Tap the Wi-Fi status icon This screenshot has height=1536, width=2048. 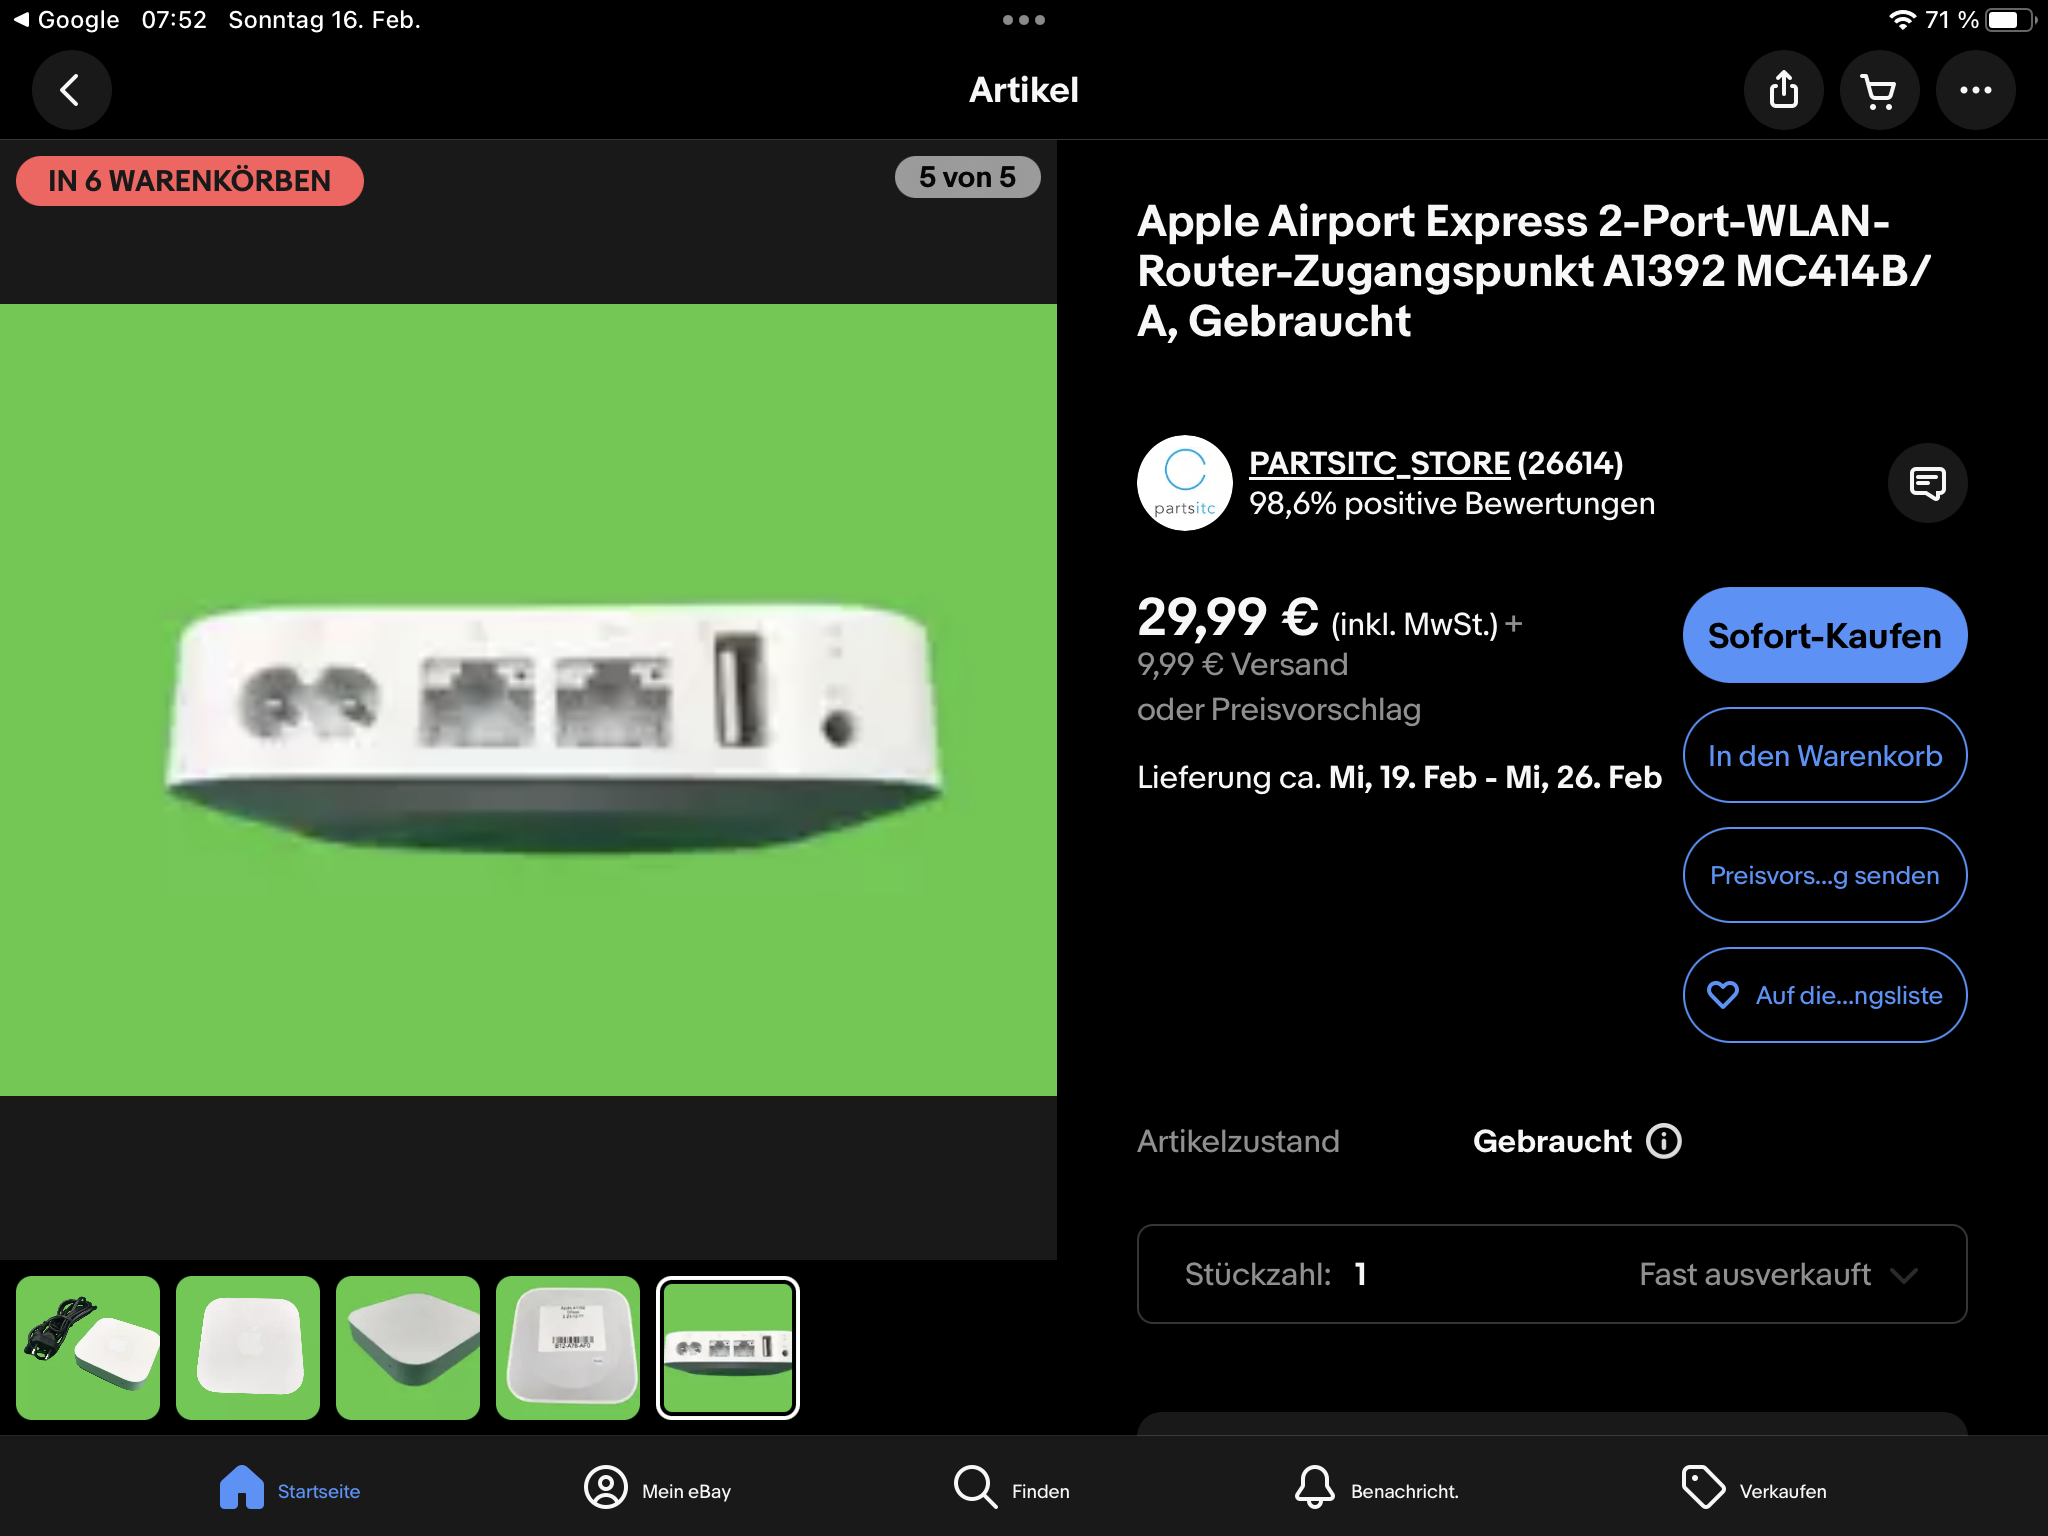pos(1902,20)
